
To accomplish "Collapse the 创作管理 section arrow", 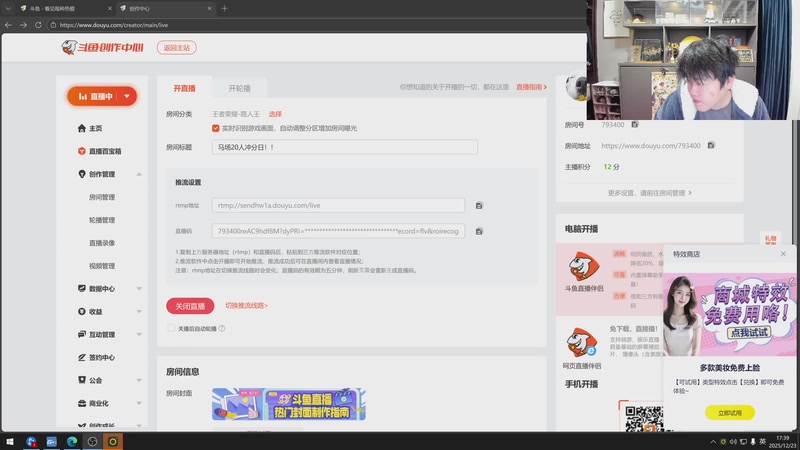I will [x=139, y=174].
